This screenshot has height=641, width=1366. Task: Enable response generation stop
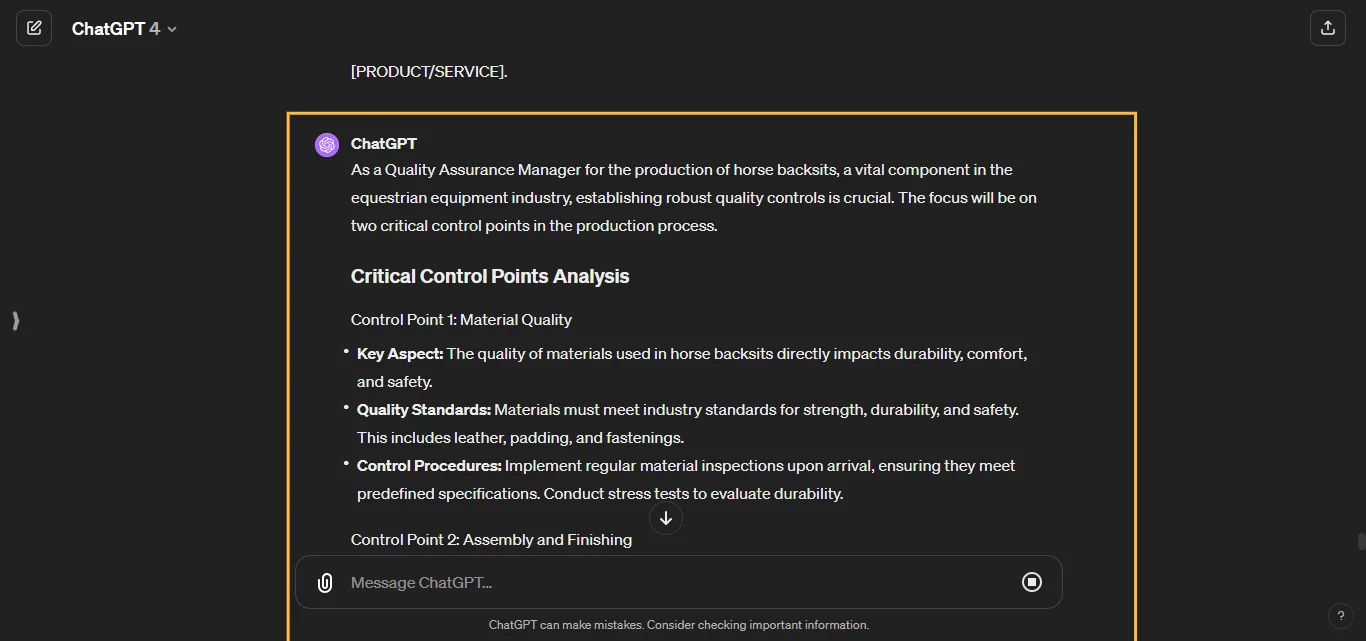(1032, 582)
